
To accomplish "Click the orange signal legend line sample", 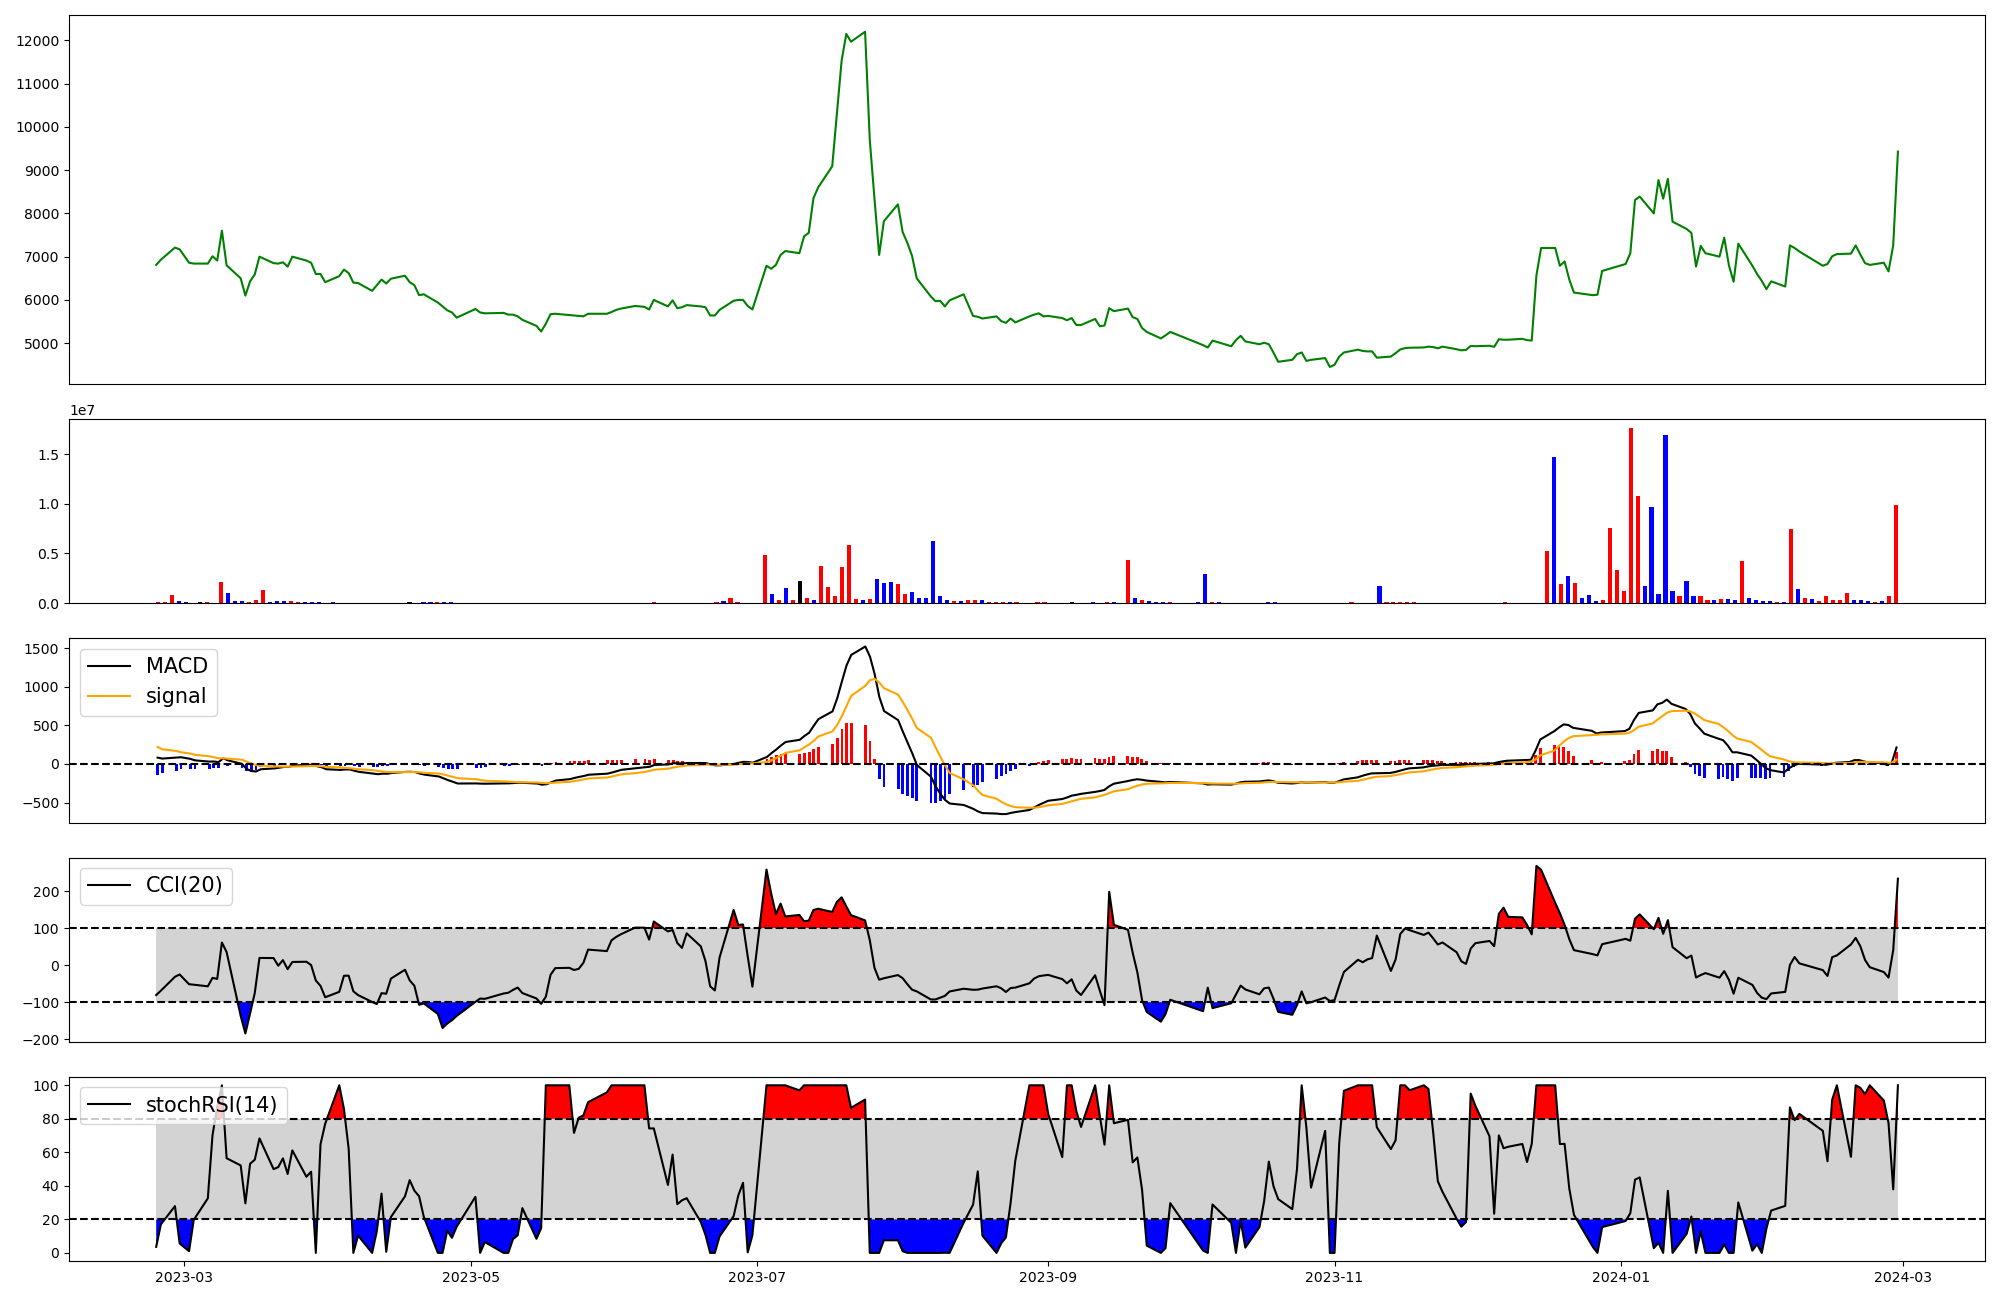I will pyautogui.click(x=109, y=696).
